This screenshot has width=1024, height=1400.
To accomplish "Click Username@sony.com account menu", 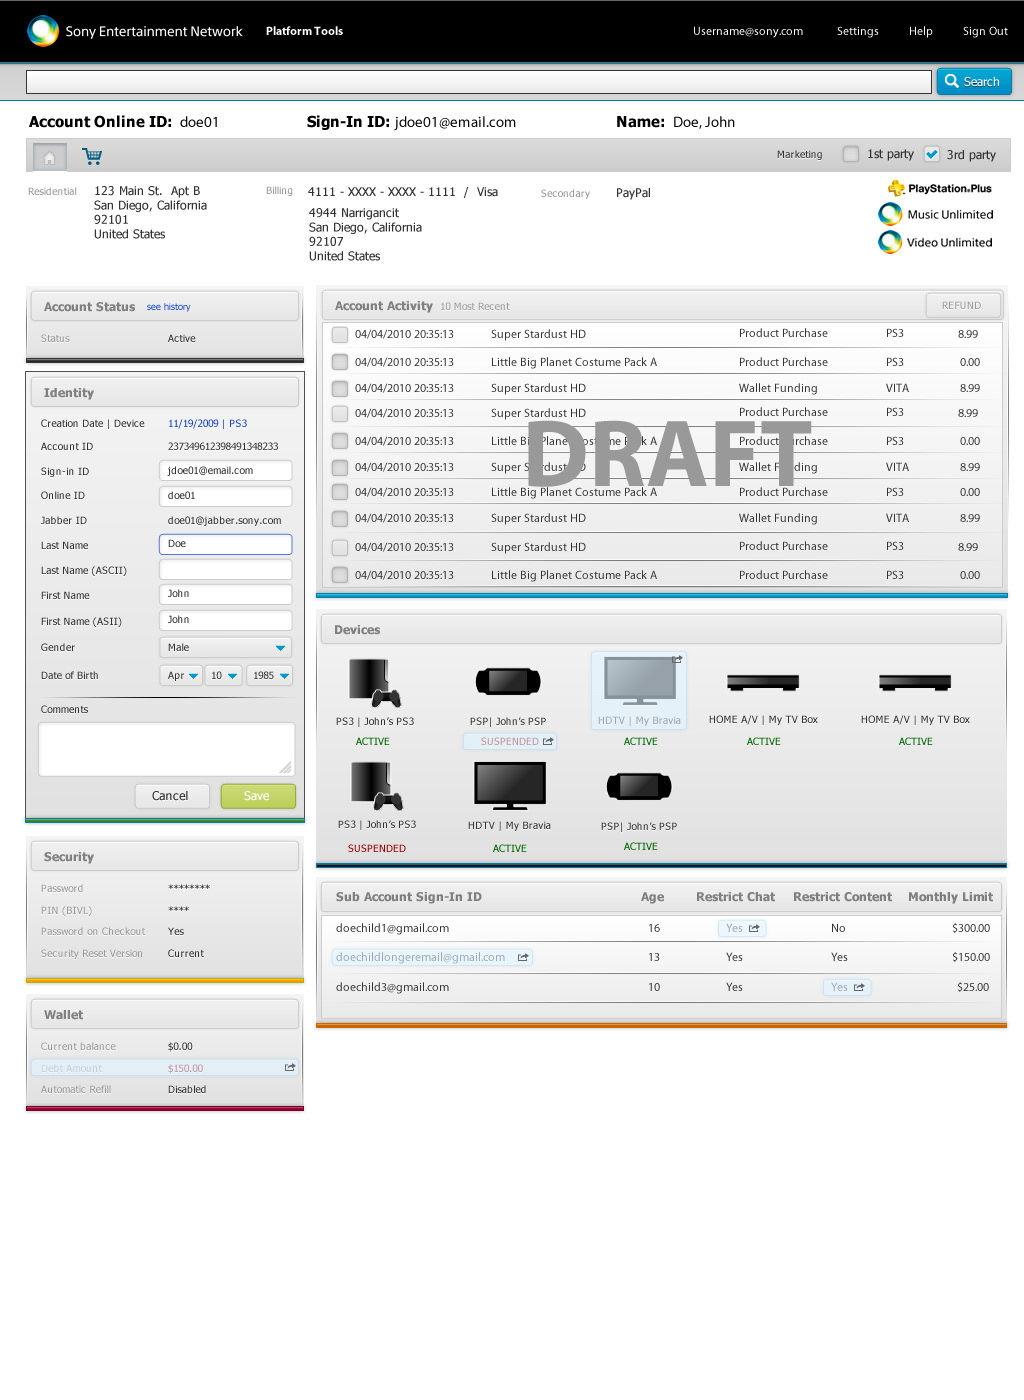I will click(748, 31).
